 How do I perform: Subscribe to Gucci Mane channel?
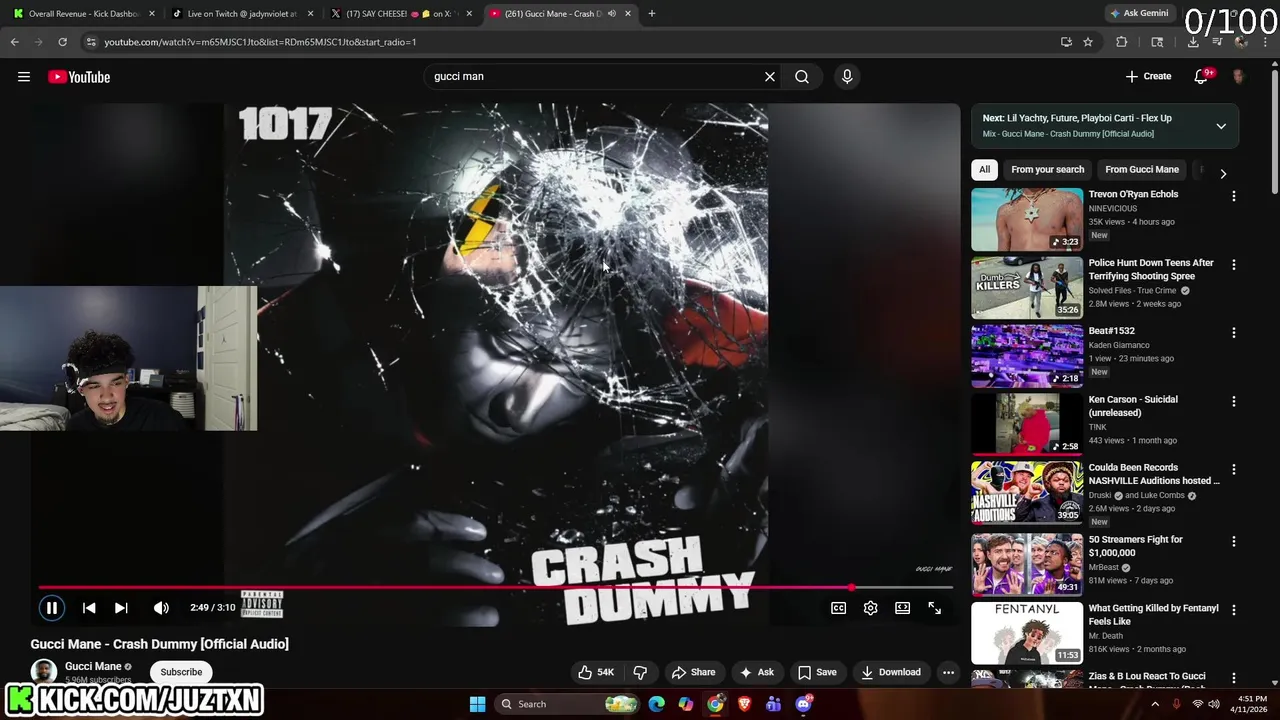pyautogui.click(x=181, y=672)
